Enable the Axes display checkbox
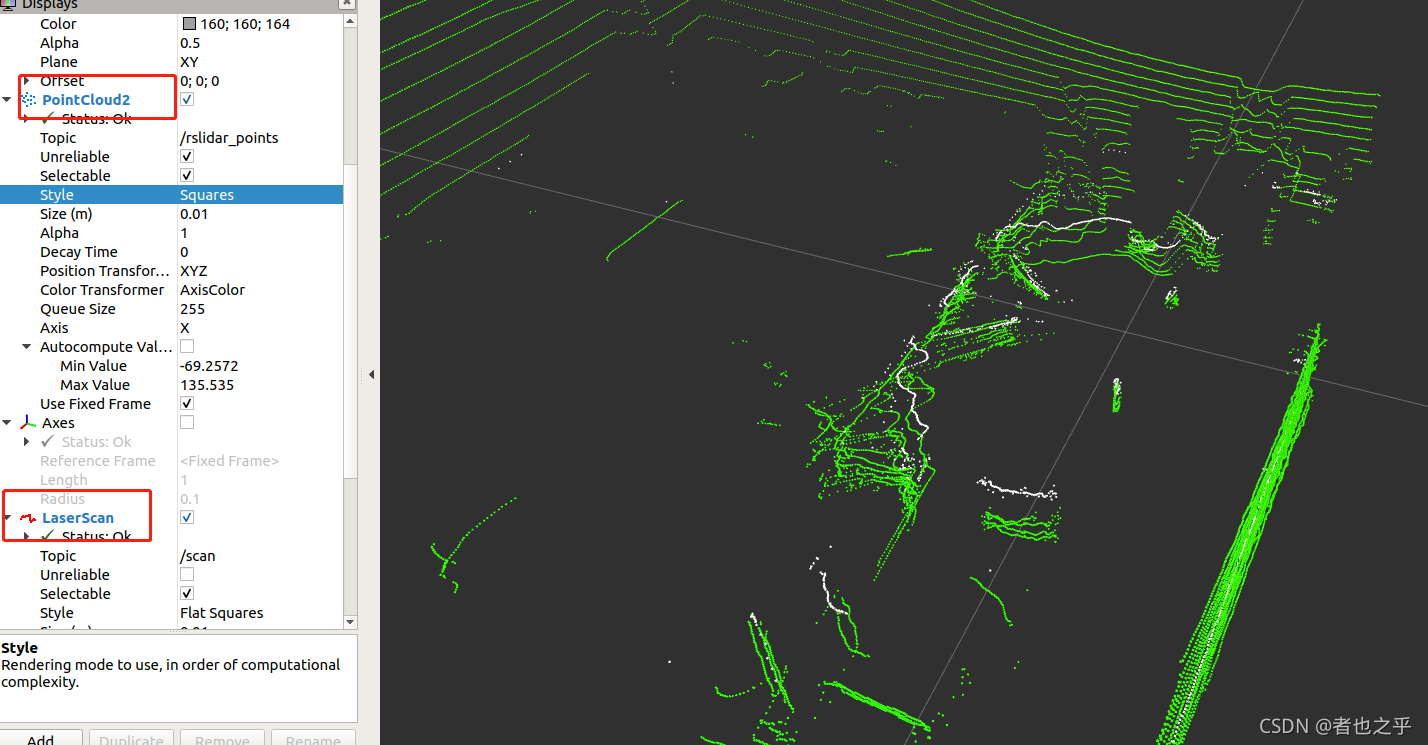This screenshot has width=1428, height=745. pyautogui.click(x=187, y=423)
